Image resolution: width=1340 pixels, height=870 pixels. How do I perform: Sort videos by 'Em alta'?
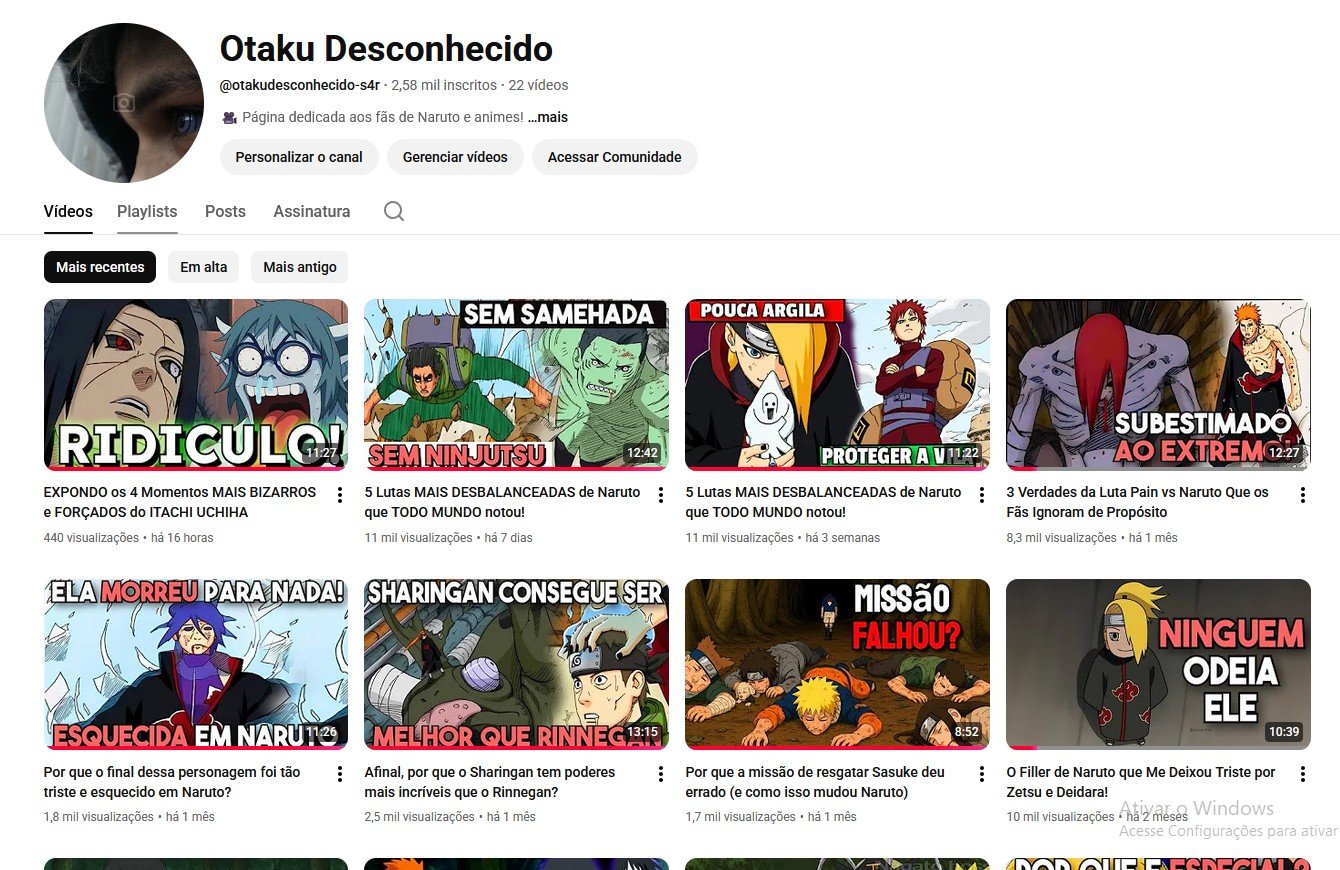(204, 267)
